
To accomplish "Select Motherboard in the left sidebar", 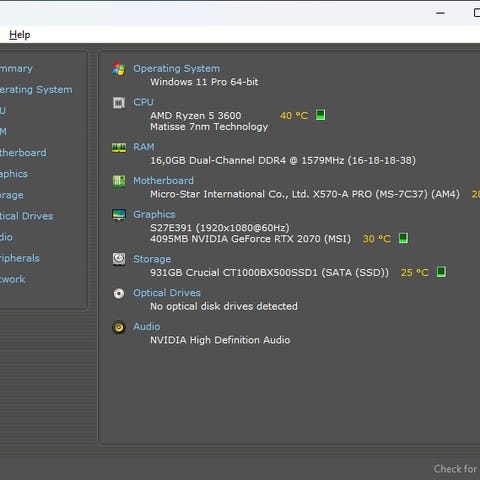I will (23, 153).
